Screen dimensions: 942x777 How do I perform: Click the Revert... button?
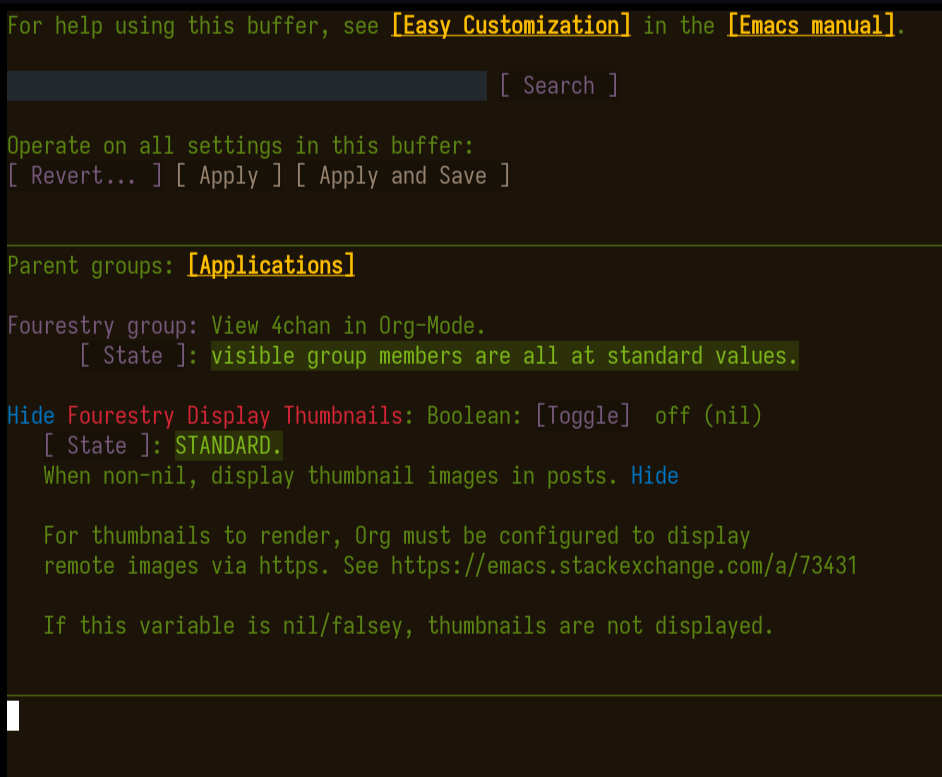pyautogui.click(x=85, y=175)
